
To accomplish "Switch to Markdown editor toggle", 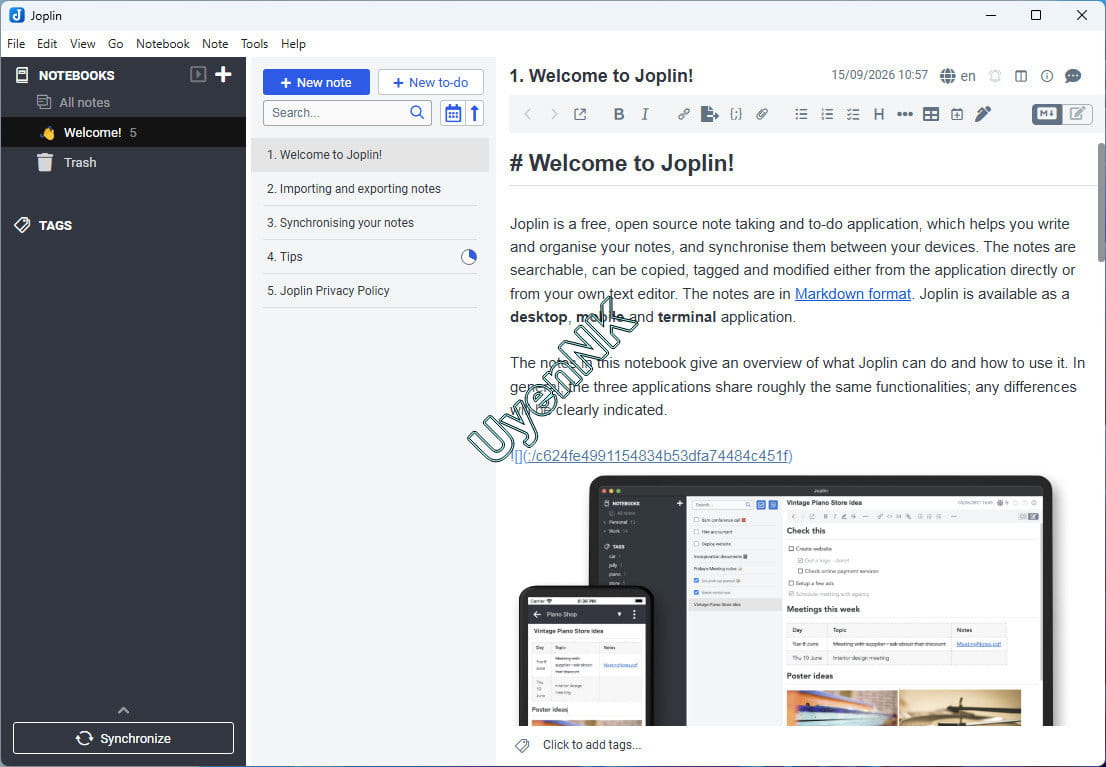I will coord(1047,114).
